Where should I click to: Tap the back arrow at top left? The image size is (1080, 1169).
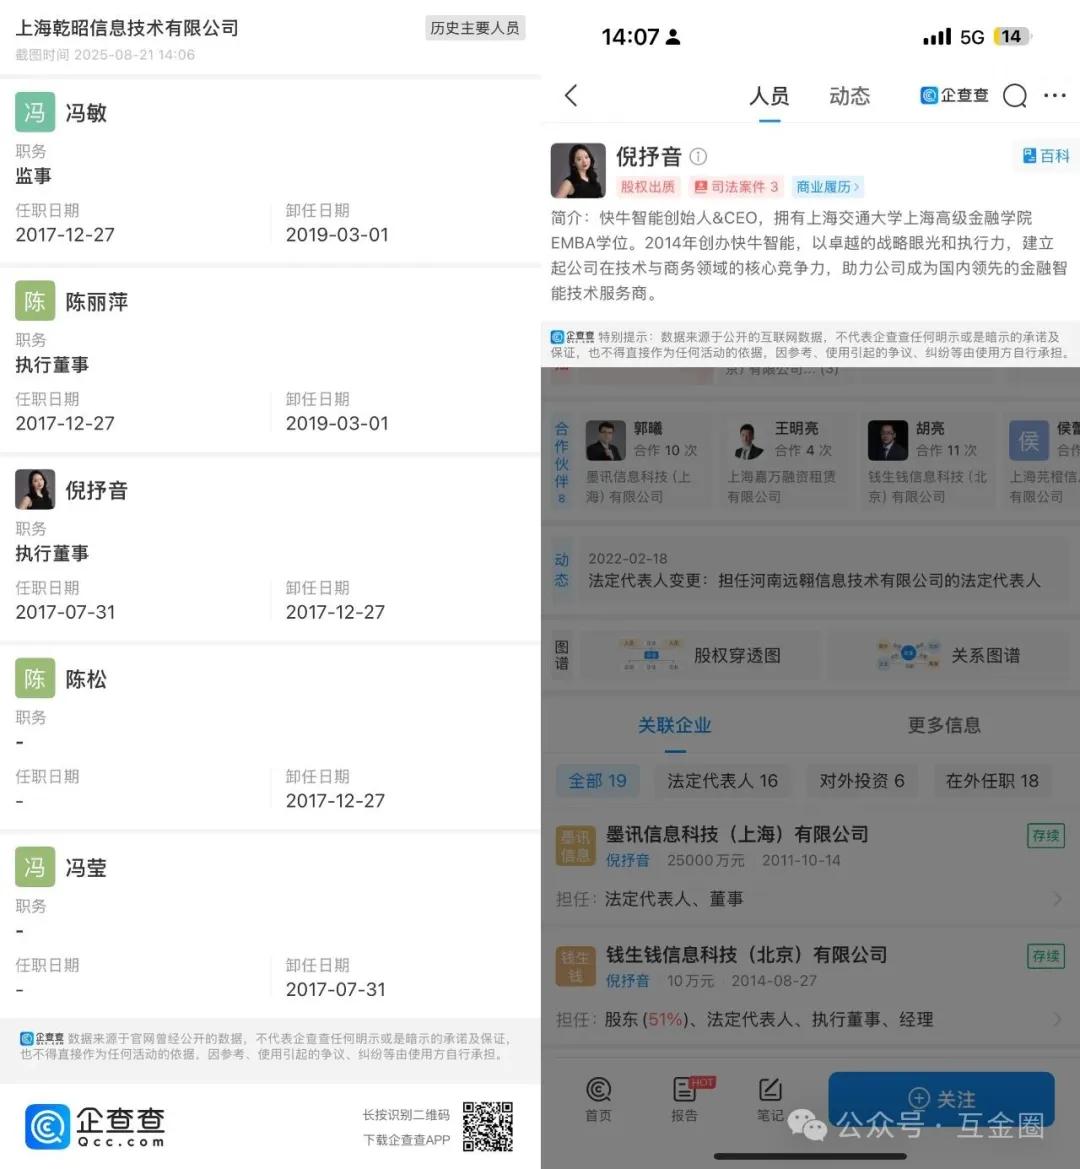pos(570,96)
